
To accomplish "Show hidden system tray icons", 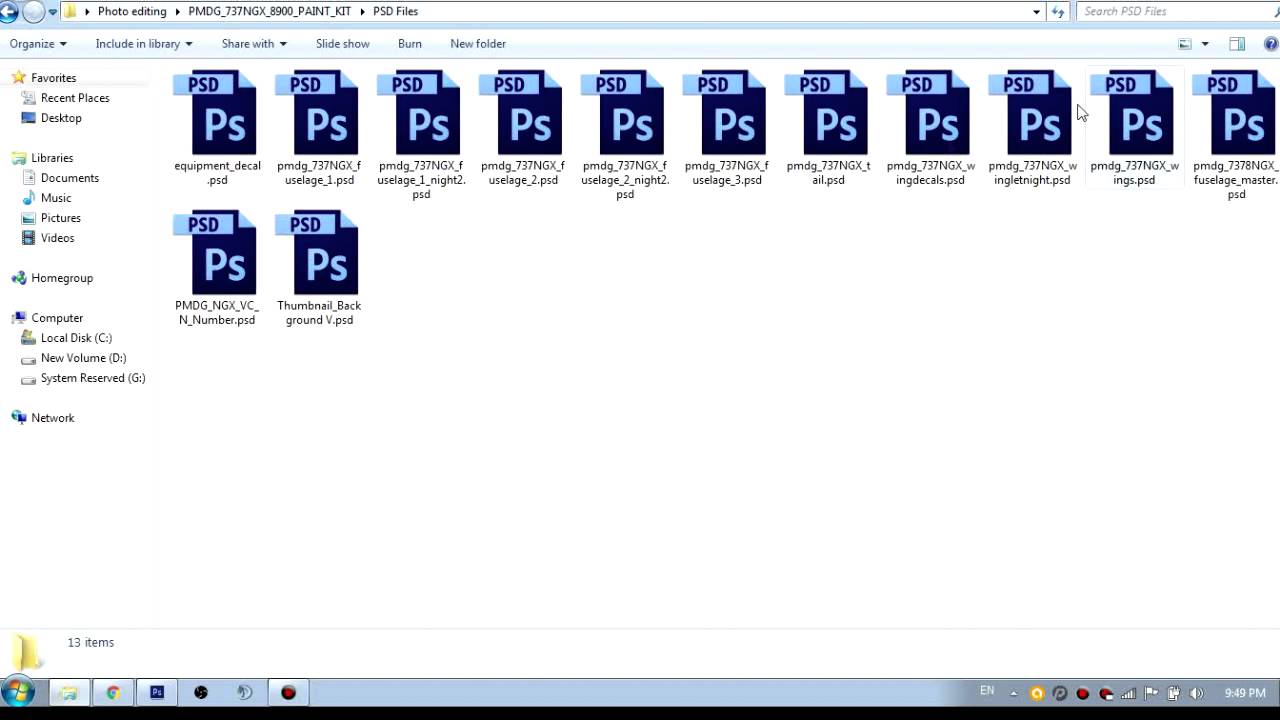I will click(x=1013, y=693).
